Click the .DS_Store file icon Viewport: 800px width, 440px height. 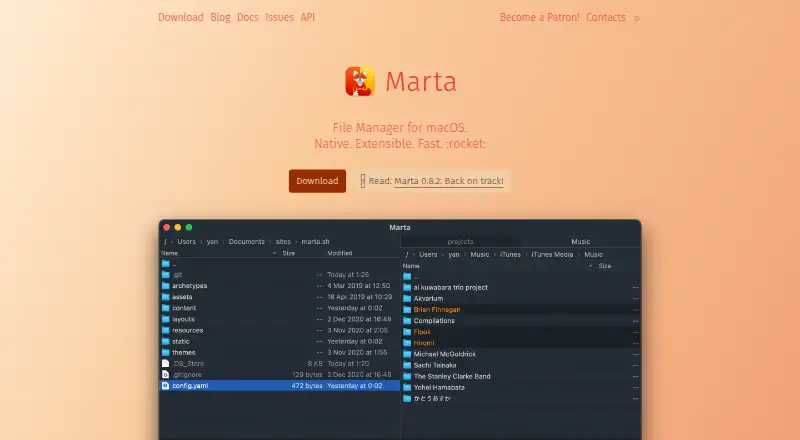(x=165, y=363)
